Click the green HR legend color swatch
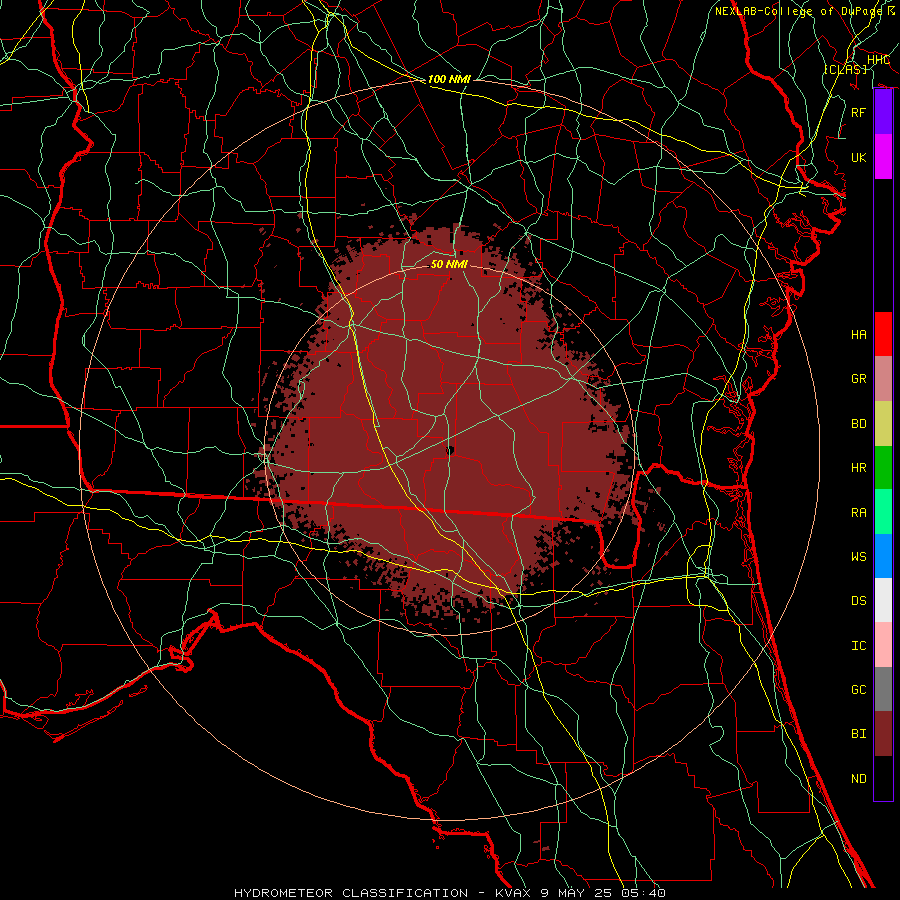The image size is (900, 900). (x=883, y=468)
